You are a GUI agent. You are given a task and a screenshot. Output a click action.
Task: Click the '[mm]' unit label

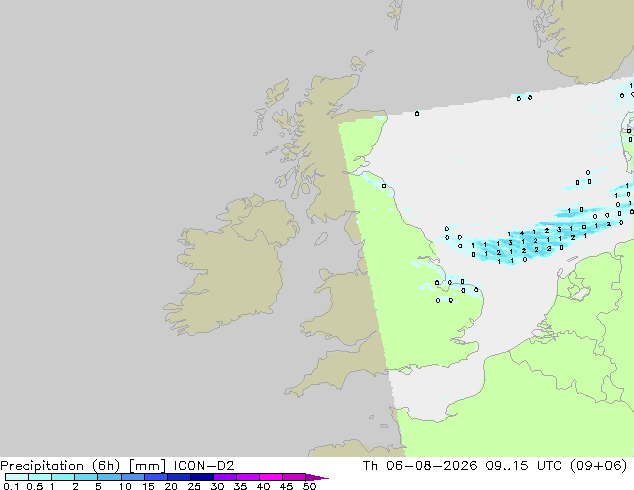(147, 466)
